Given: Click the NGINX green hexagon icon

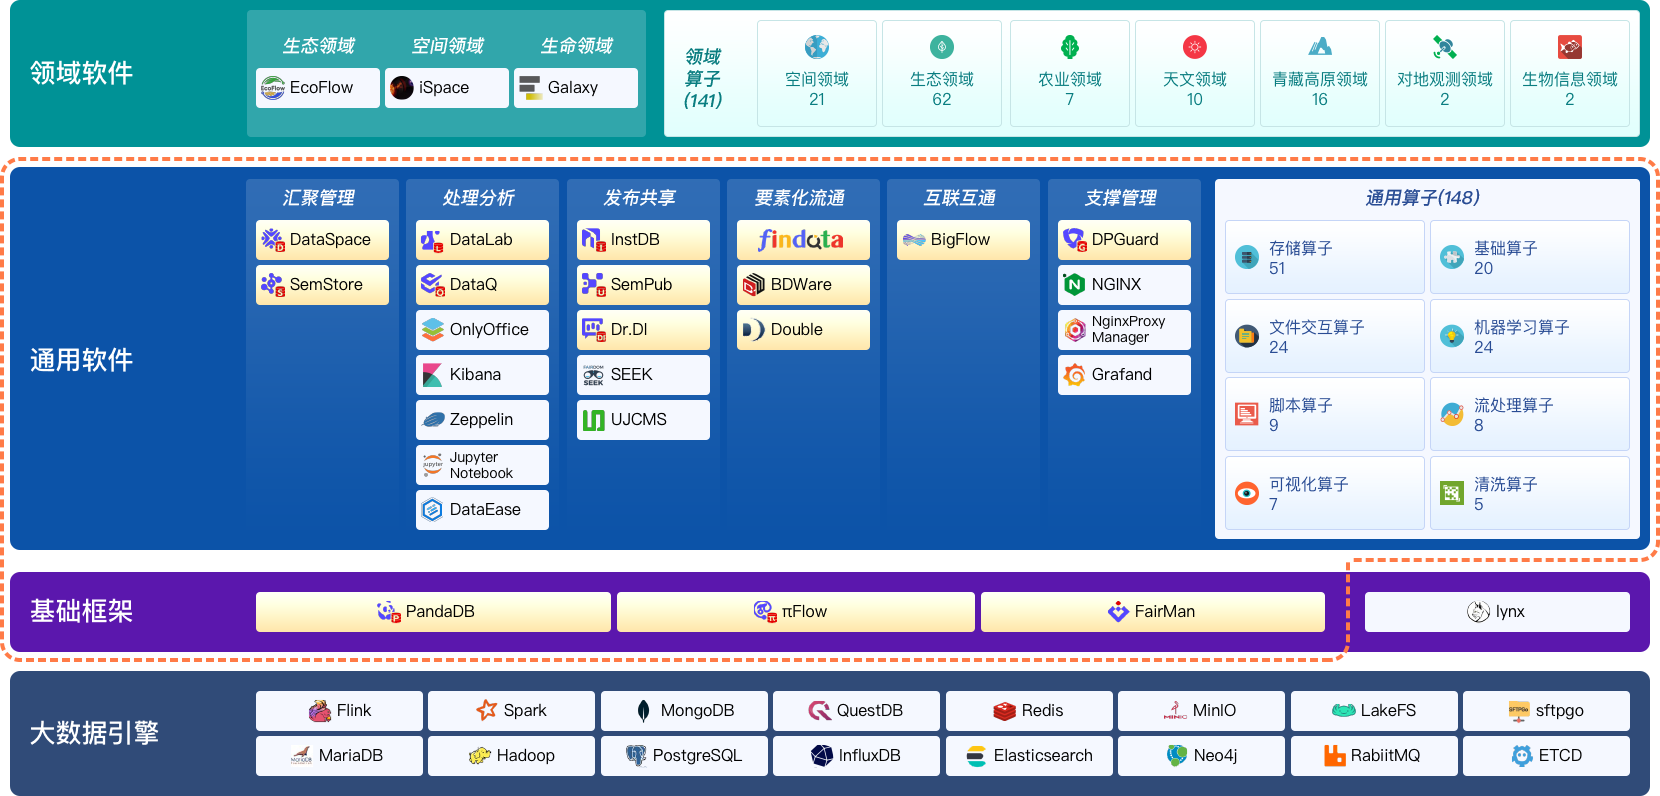Looking at the screenshot, I should click(x=1074, y=285).
